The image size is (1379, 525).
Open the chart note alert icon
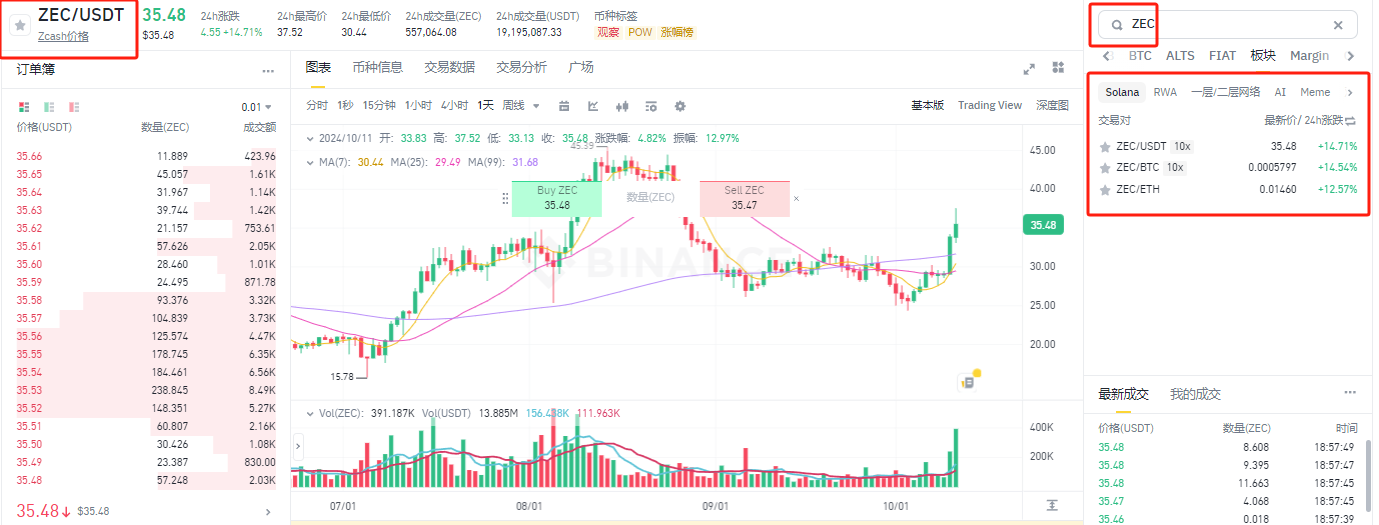click(968, 380)
